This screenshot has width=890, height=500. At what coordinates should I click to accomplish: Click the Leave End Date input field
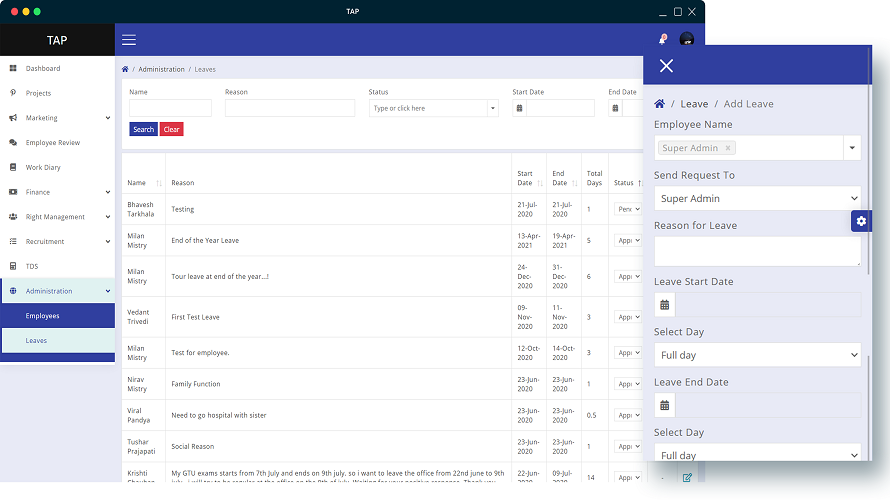coord(768,406)
